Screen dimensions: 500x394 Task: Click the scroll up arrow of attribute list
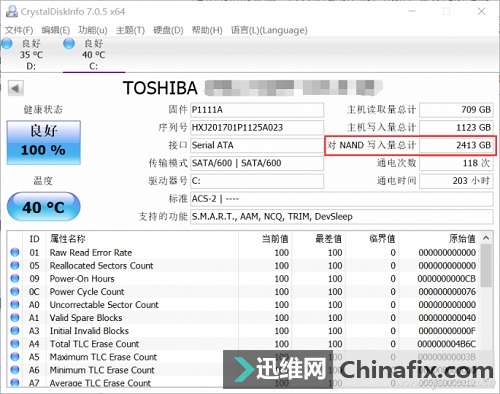486,238
